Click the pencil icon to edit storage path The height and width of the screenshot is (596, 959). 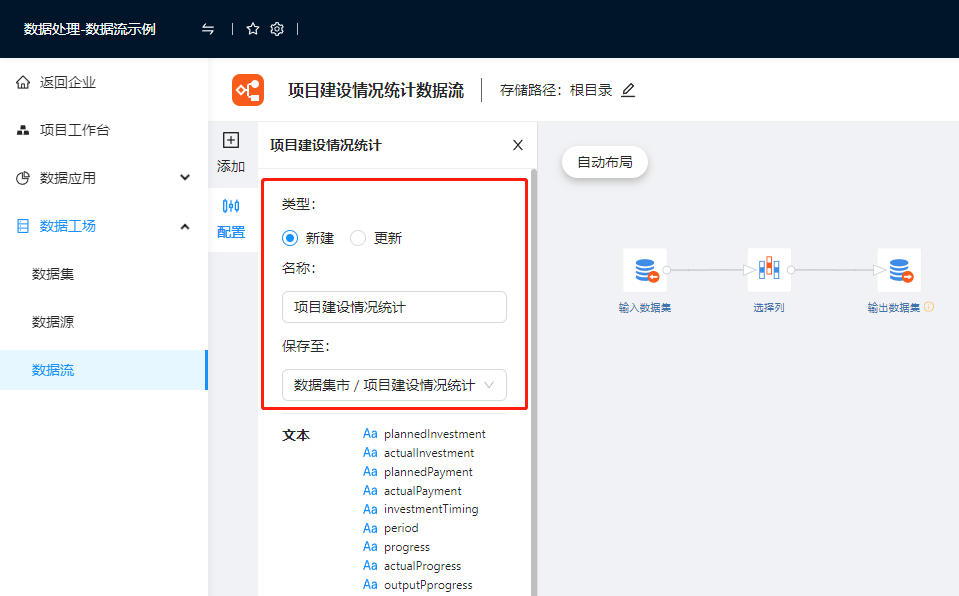pos(628,90)
